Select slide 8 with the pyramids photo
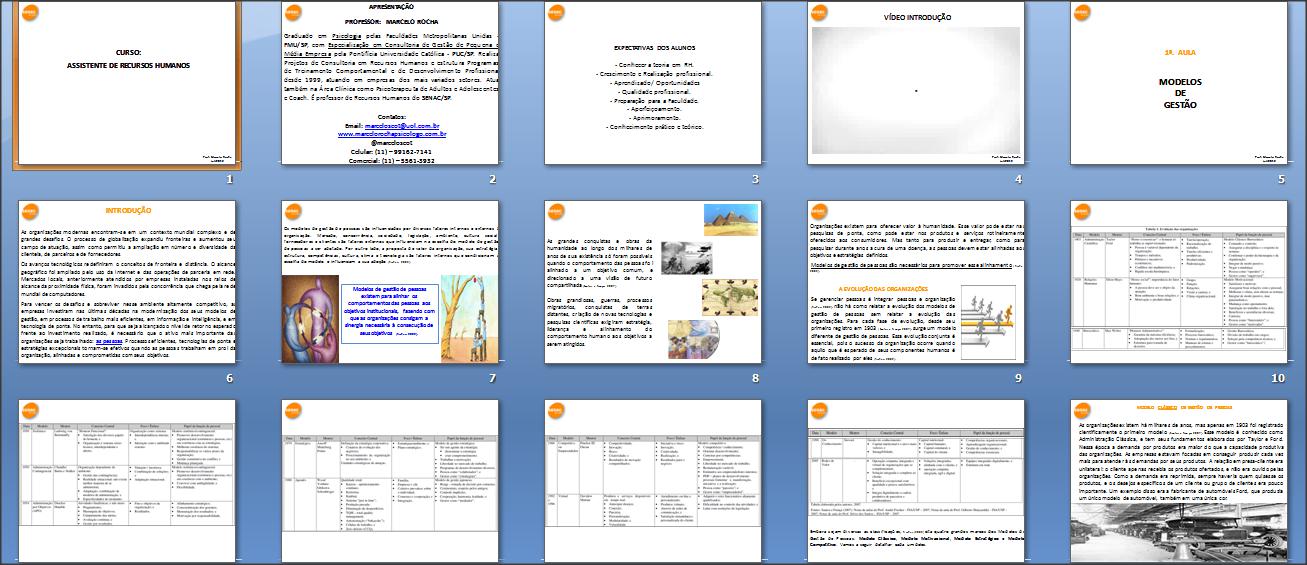The width and height of the screenshot is (1307, 565). coord(653,282)
